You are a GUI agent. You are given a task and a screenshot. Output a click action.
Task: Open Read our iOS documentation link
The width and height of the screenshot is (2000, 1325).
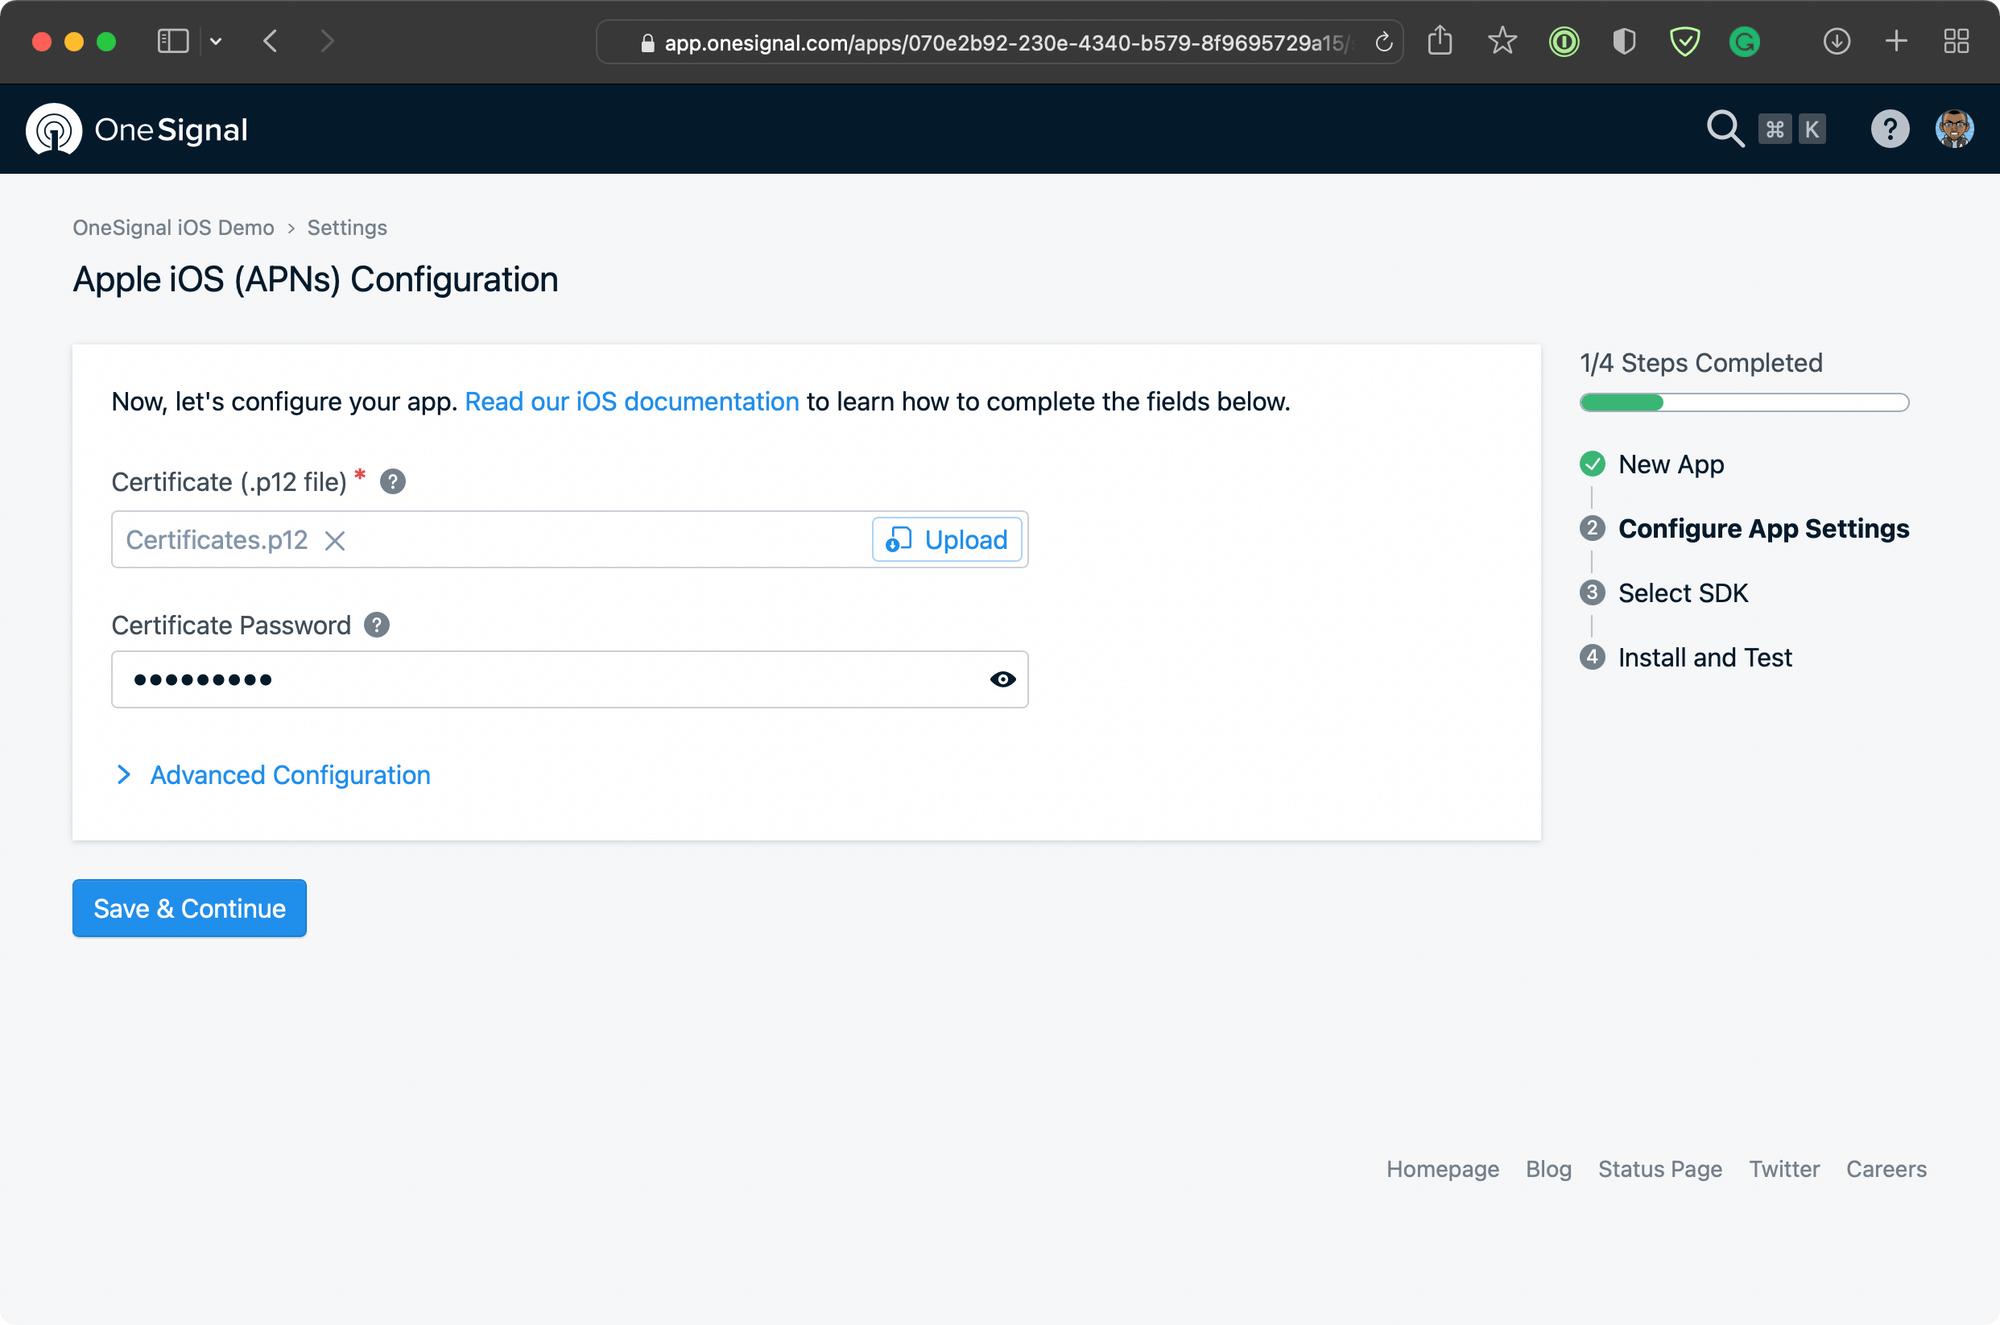coord(631,402)
